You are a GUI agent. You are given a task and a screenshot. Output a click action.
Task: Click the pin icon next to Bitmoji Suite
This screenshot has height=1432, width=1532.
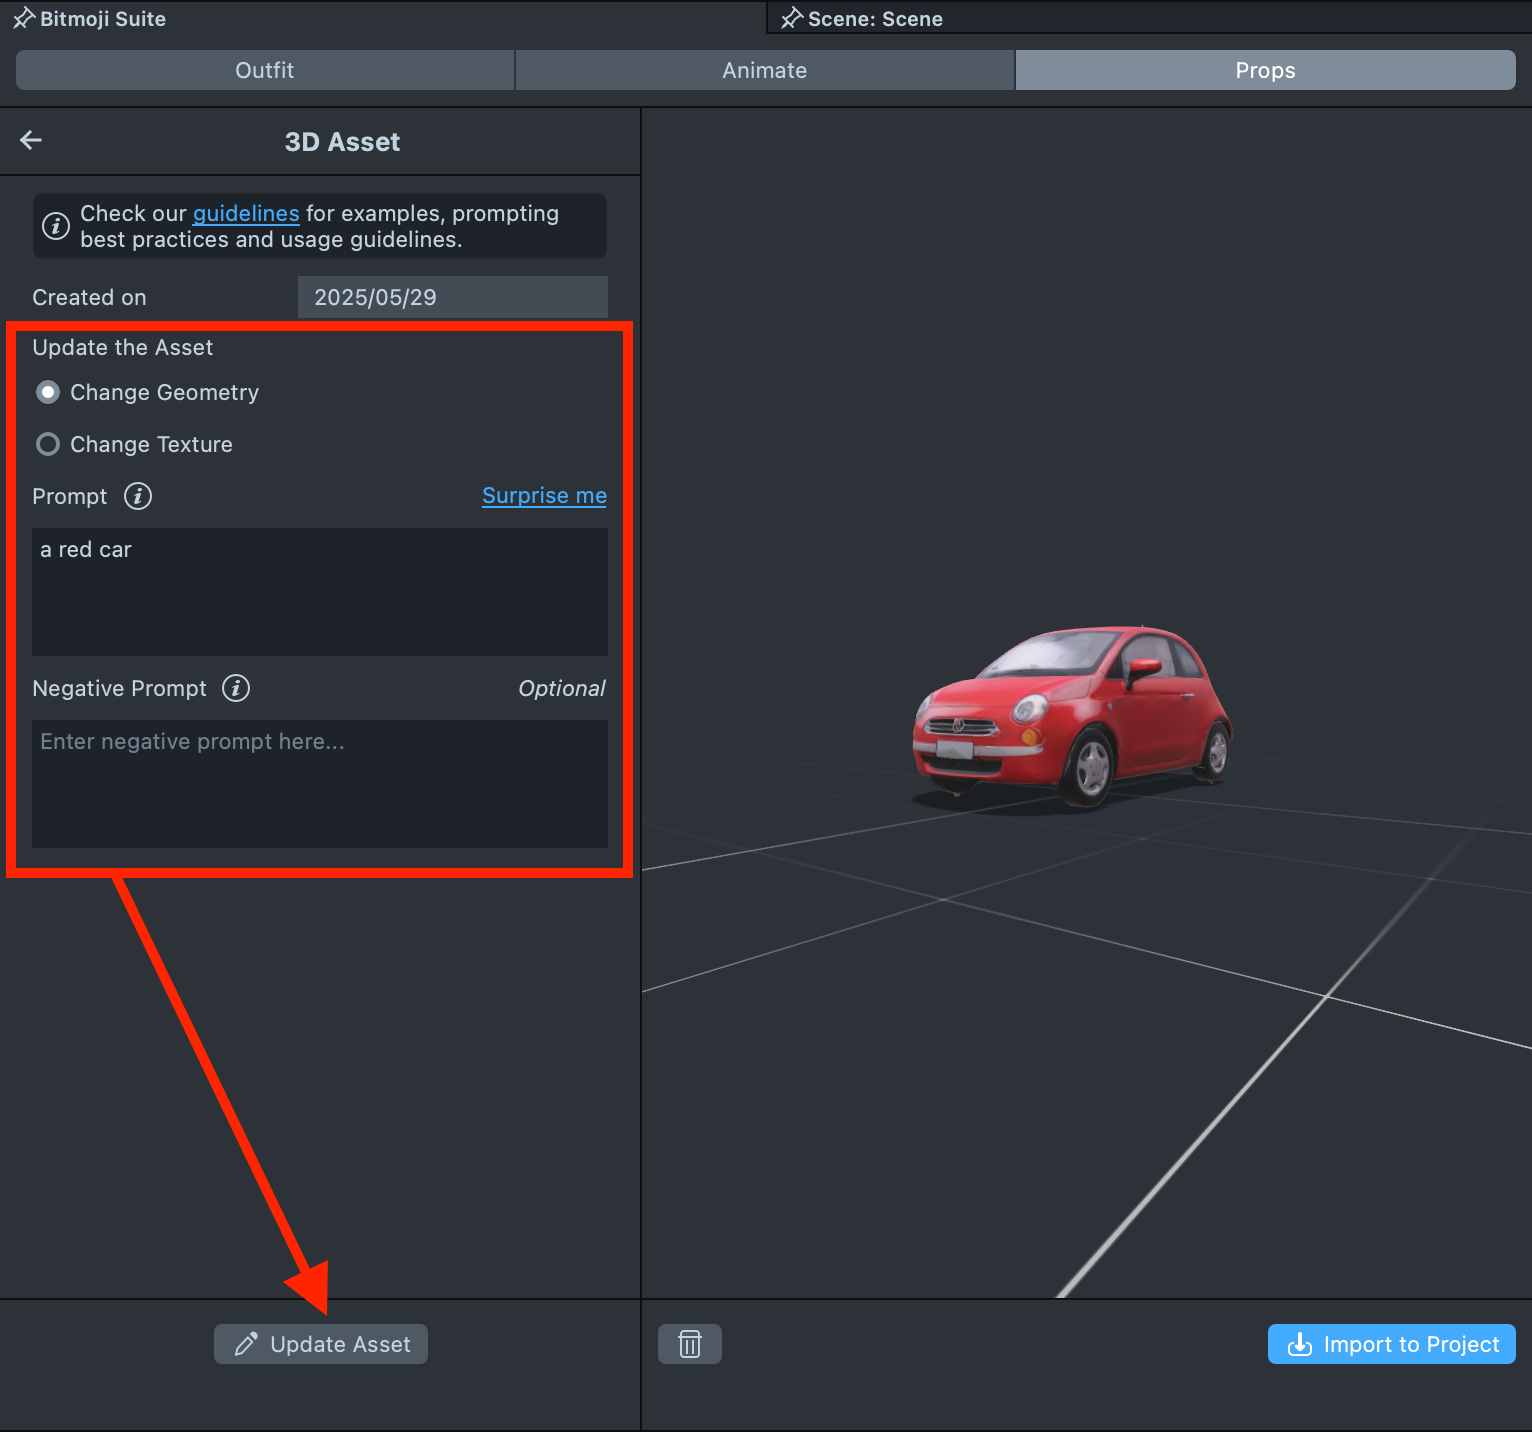point(24,19)
